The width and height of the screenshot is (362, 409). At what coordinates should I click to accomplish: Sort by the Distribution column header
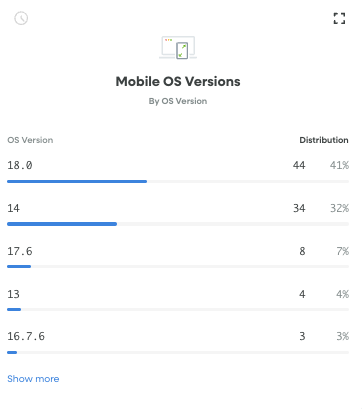coord(324,140)
